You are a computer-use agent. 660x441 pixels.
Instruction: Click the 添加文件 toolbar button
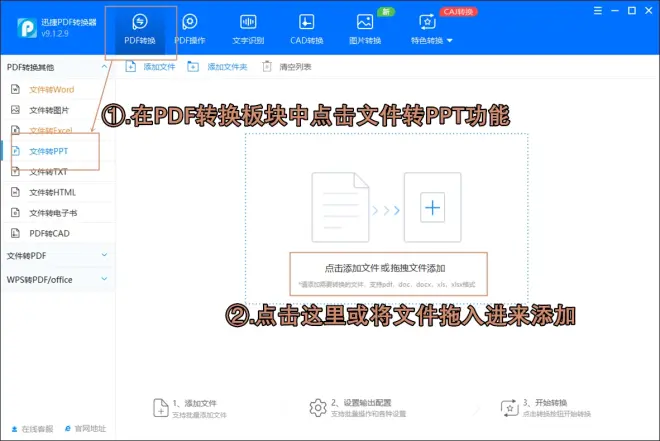click(150, 66)
